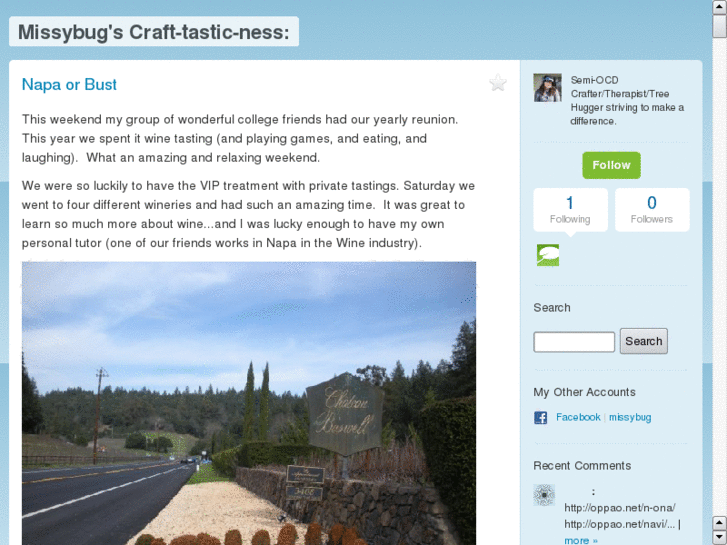Open the Napa or Bust post title
This screenshot has width=727, height=545.
click(x=69, y=84)
